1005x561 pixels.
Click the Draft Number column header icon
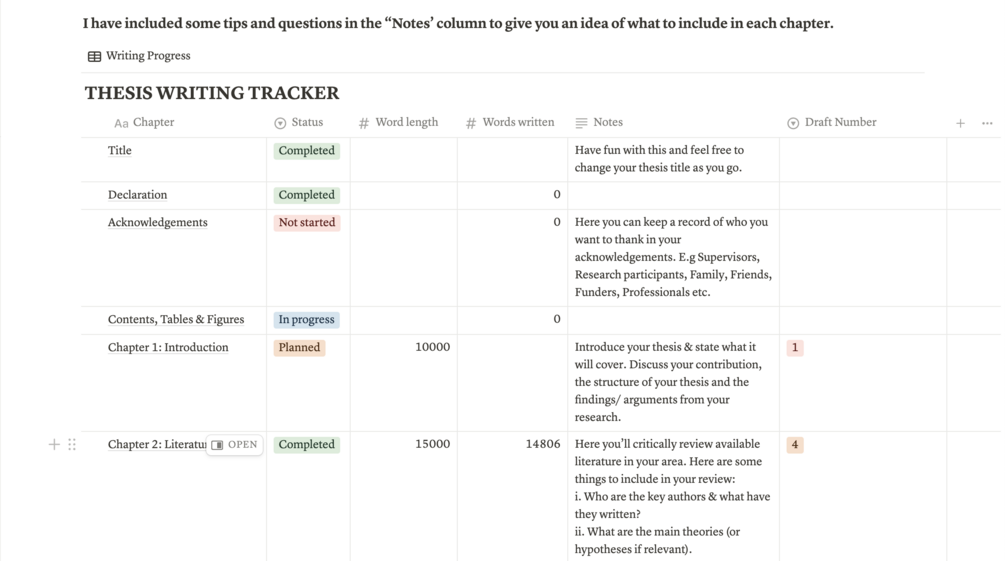[x=793, y=123]
